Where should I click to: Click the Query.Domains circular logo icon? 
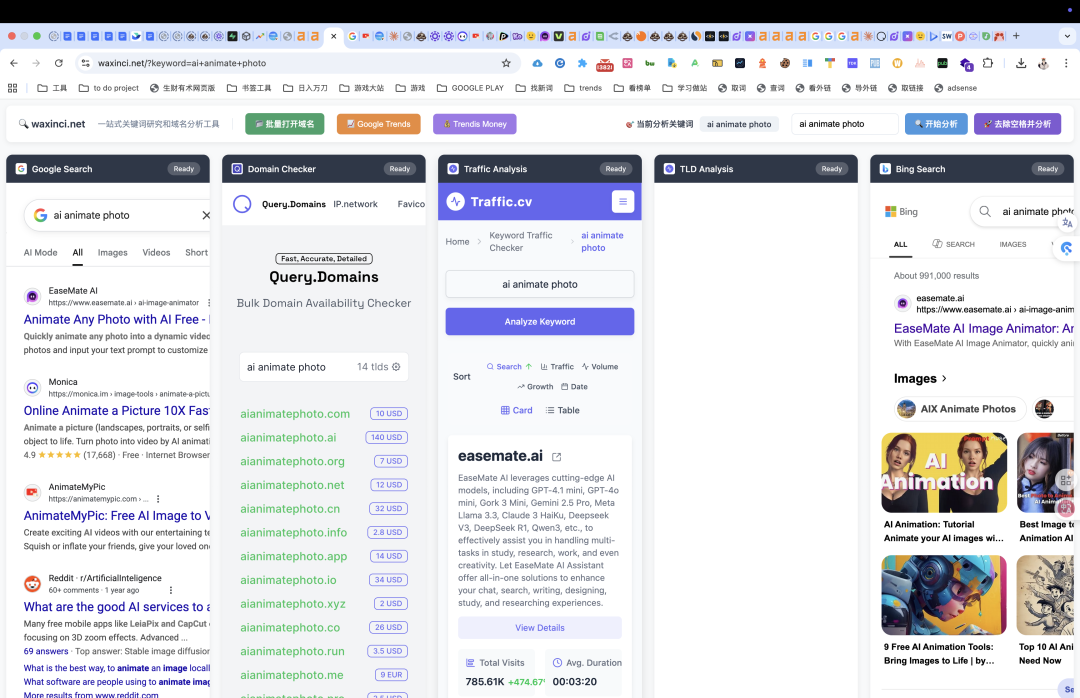242,204
